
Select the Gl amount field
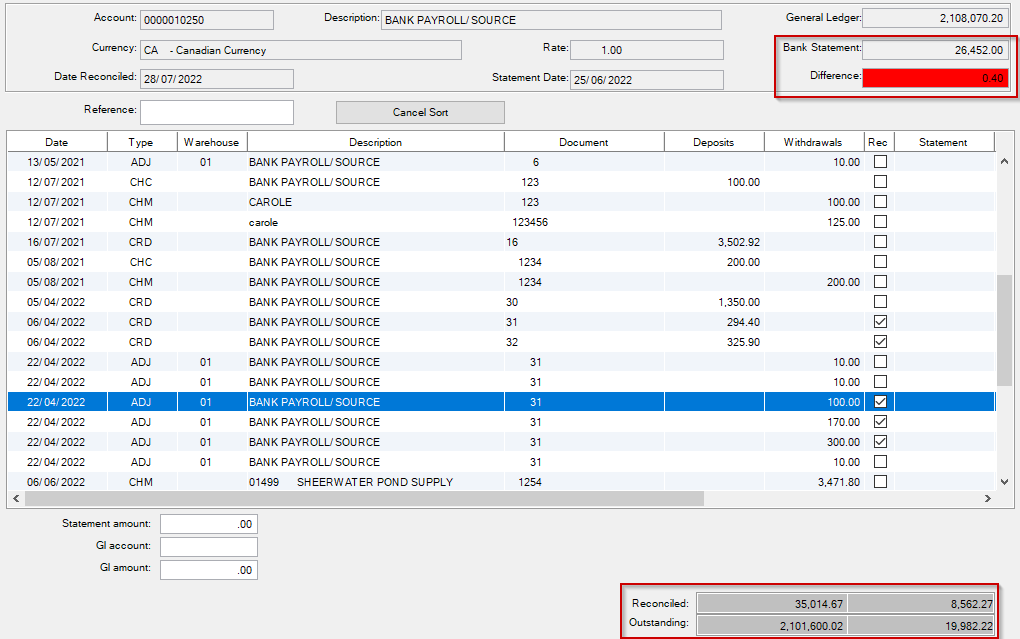tap(208, 569)
